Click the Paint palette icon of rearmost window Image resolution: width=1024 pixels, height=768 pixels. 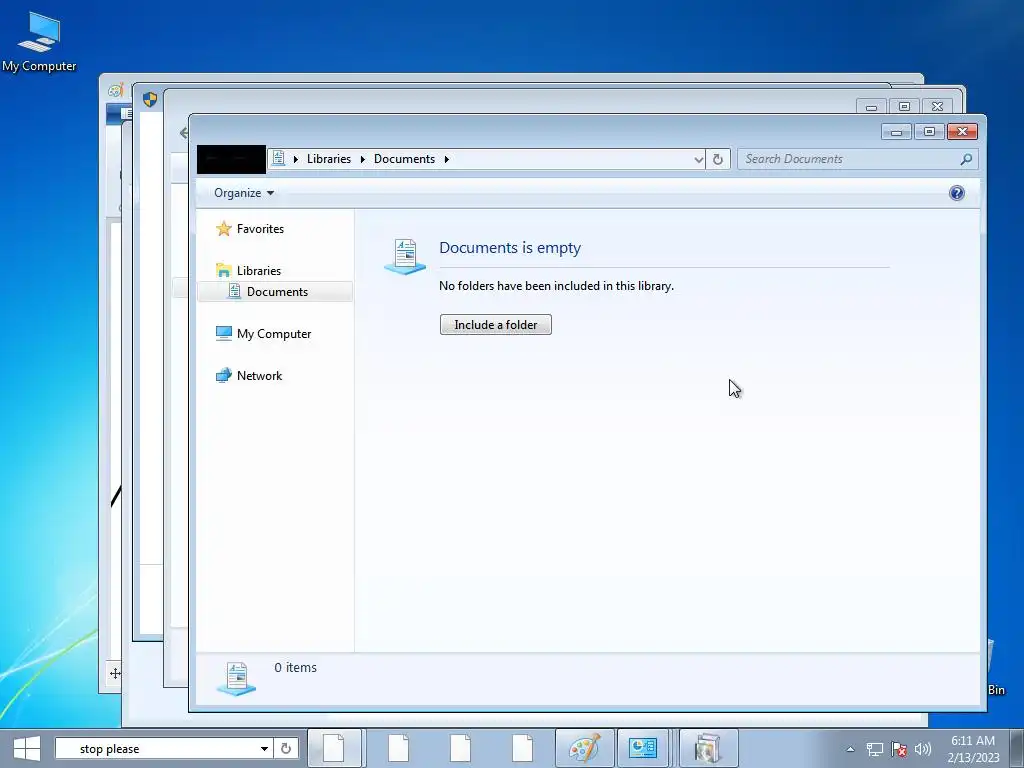point(116,91)
